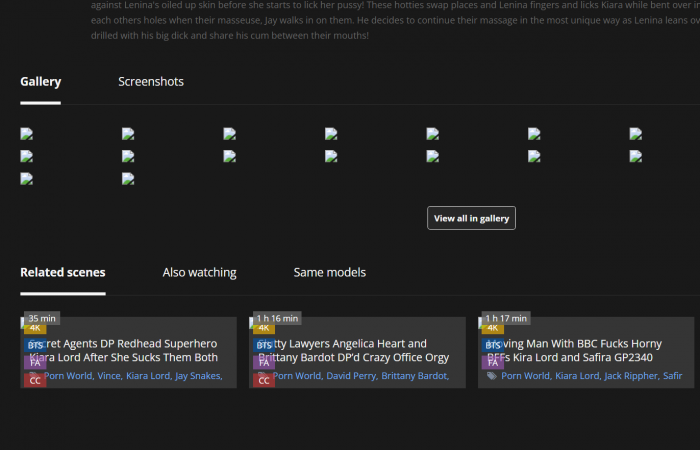This screenshot has width=700, height=450.
Task: Open the David Perry tag link
Action: pos(351,376)
